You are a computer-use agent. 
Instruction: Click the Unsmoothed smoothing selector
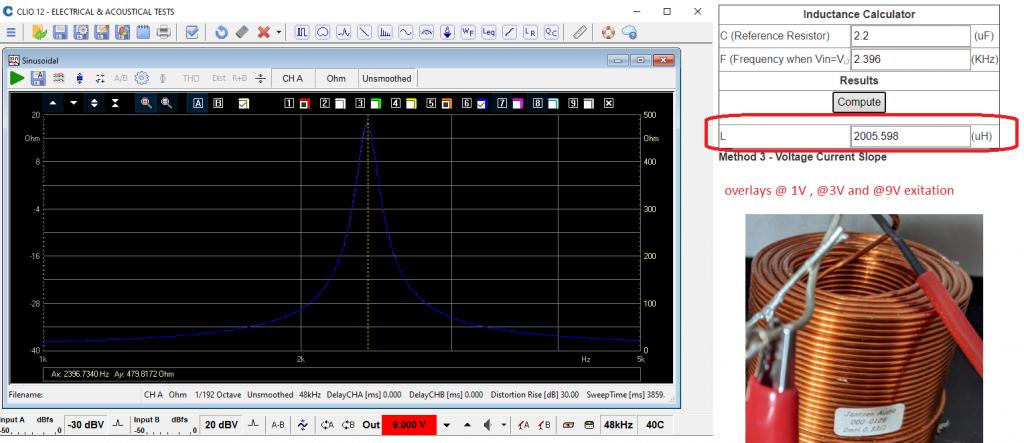(x=387, y=78)
